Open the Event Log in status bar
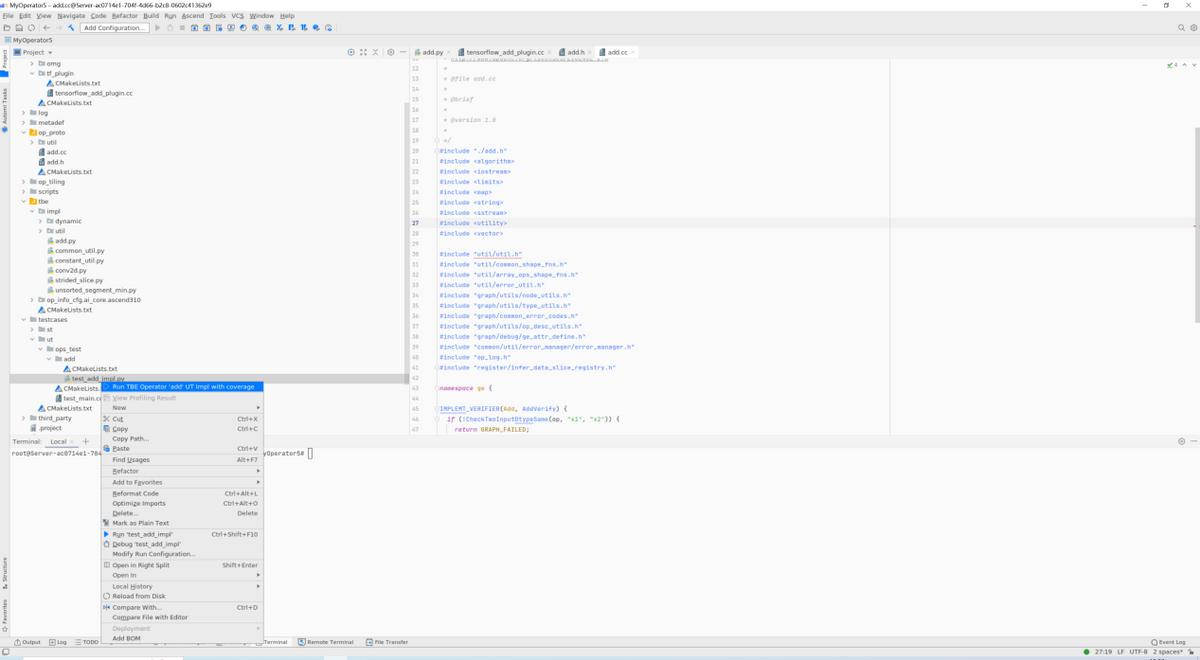The height and width of the screenshot is (660, 1200). pyautogui.click(x=1169, y=642)
